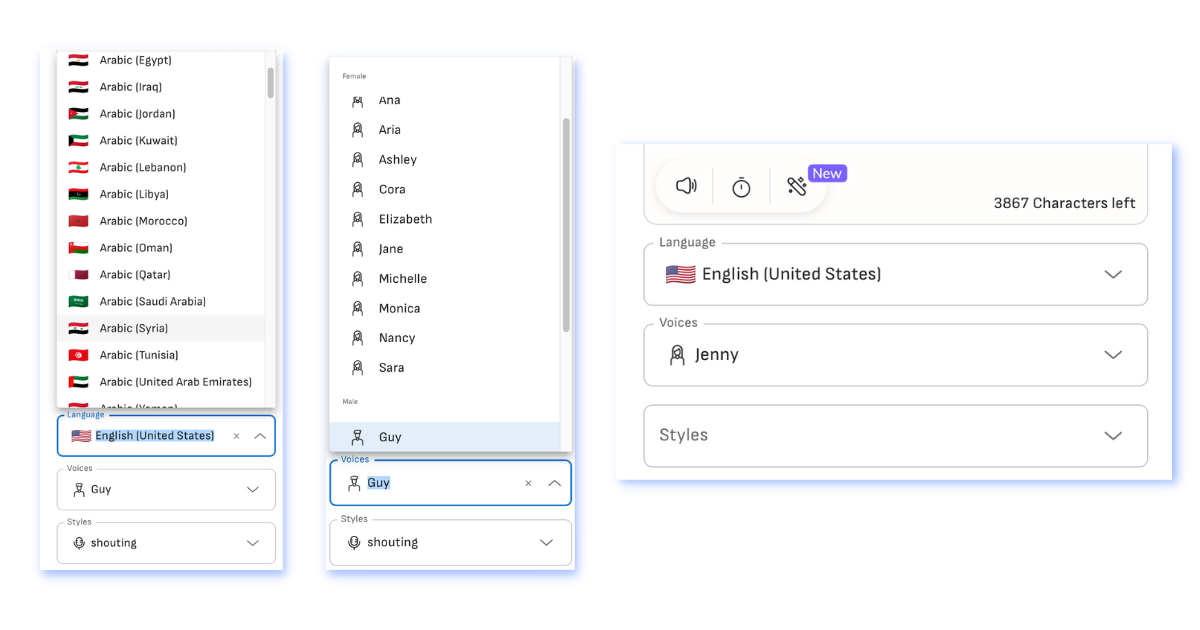Image resolution: width=1200 pixels, height=630 pixels.
Task: Click the female avatar icon beside Cora
Action: [357, 189]
